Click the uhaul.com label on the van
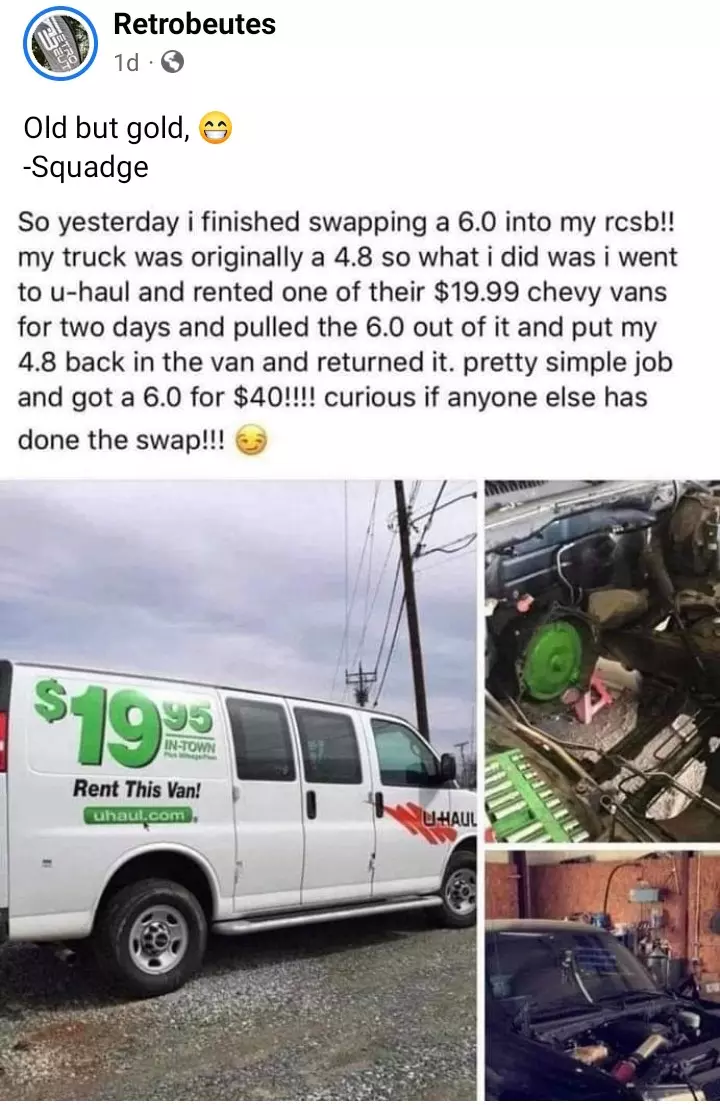 click(139, 815)
